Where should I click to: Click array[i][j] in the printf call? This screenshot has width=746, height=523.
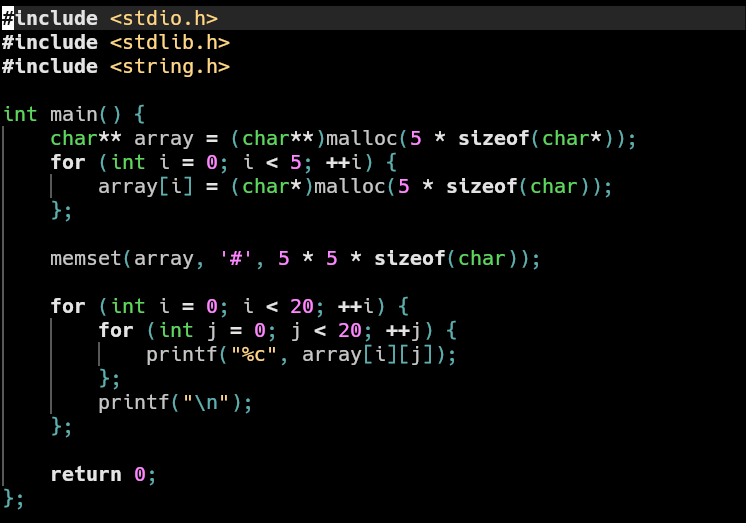(x=368, y=355)
